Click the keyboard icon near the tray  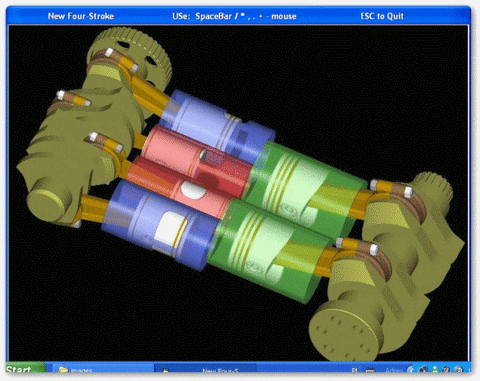[370, 370]
